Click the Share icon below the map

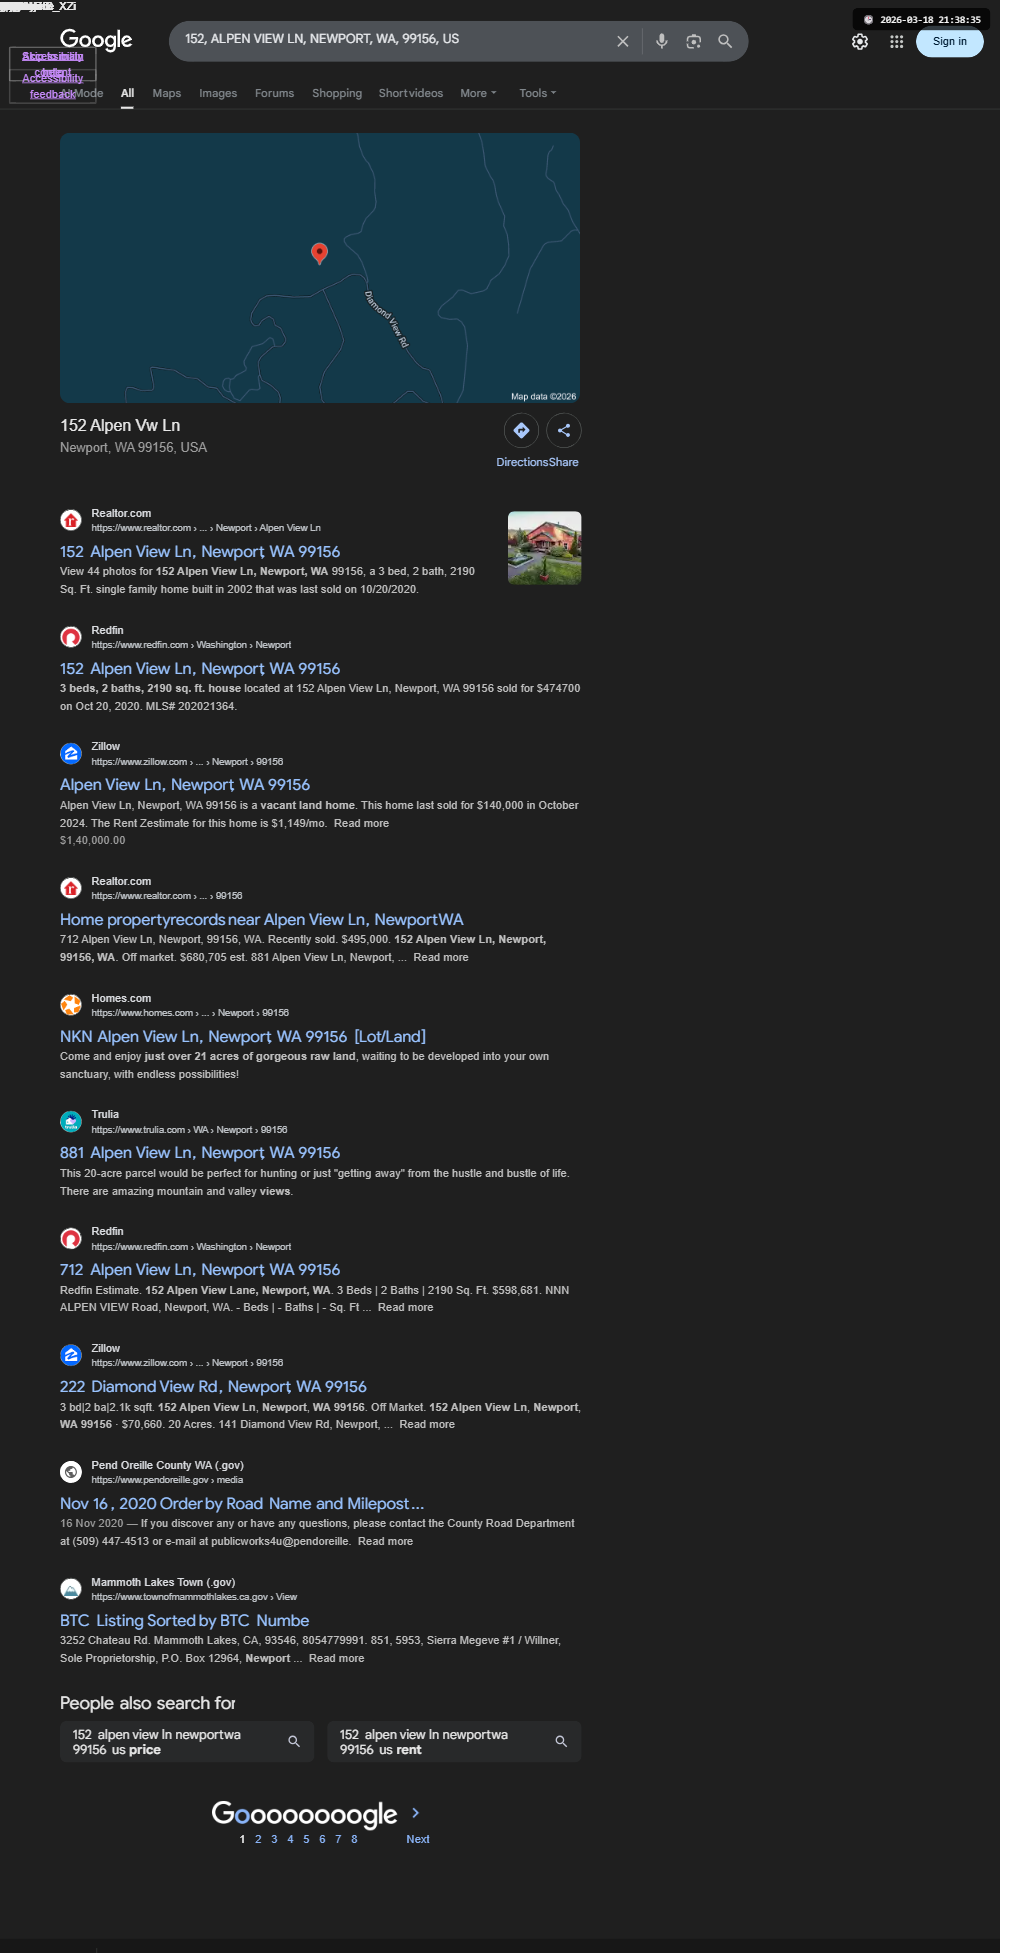[564, 431]
